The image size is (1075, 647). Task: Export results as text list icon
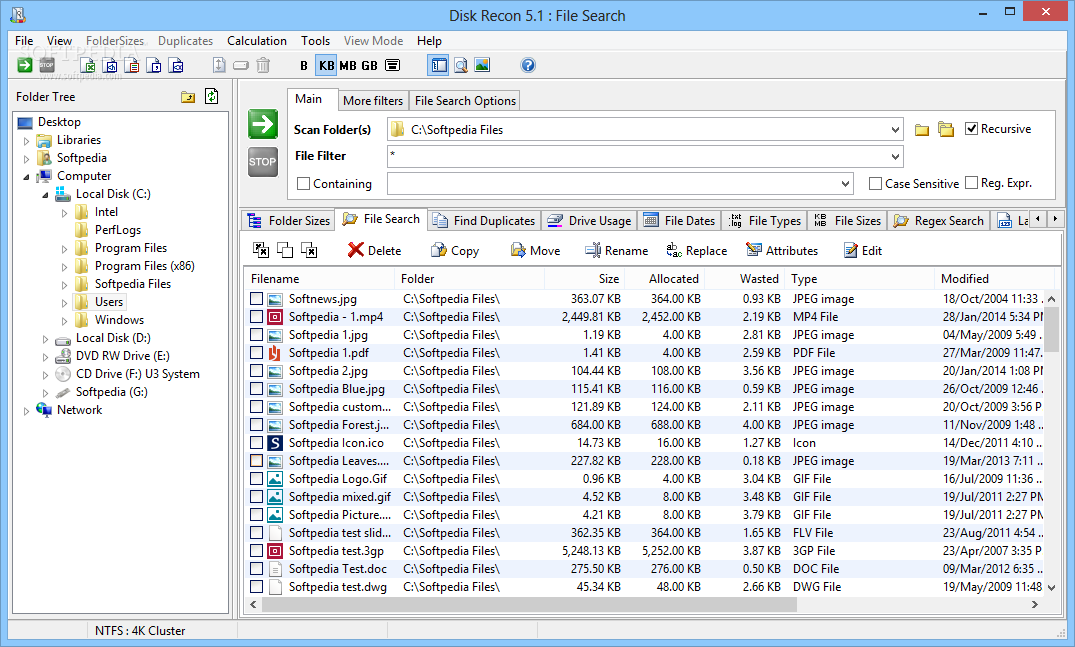pyautogui.click(x=132, y=65)
